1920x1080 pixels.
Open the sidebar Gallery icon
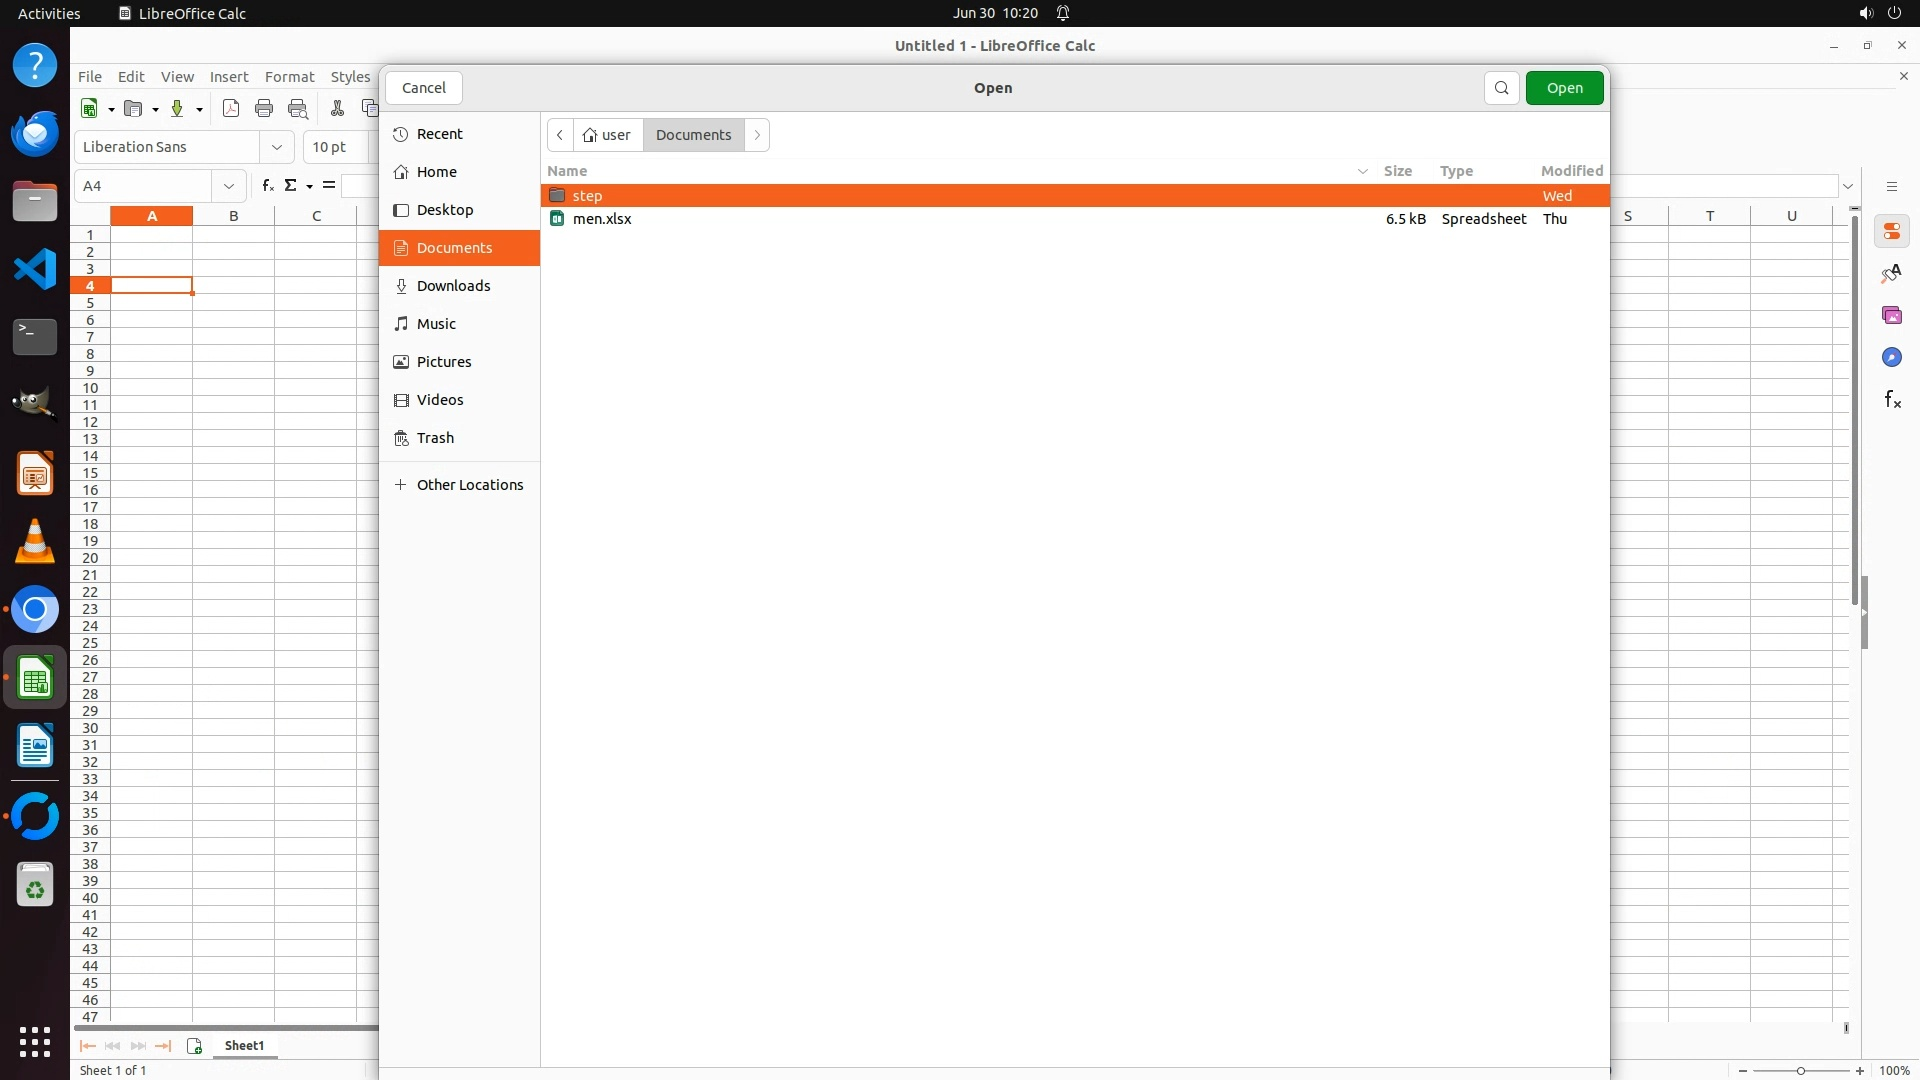(x=1891, y=316)
